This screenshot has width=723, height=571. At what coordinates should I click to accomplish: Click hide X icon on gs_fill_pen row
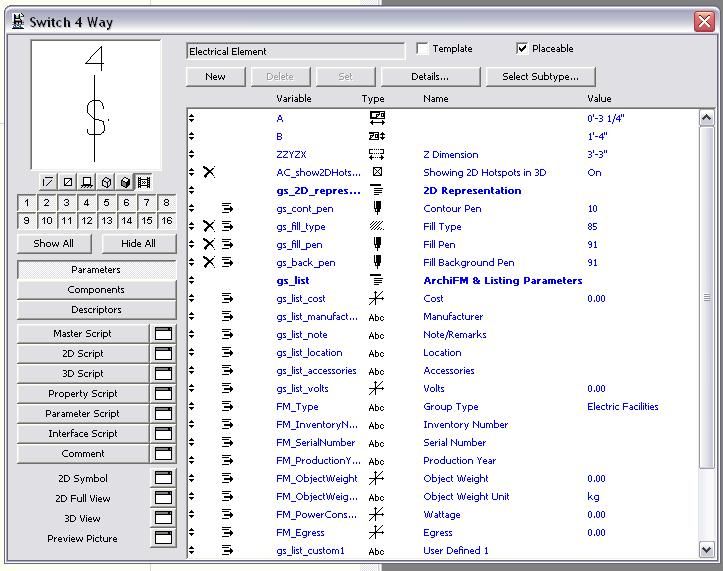(209, 245)
